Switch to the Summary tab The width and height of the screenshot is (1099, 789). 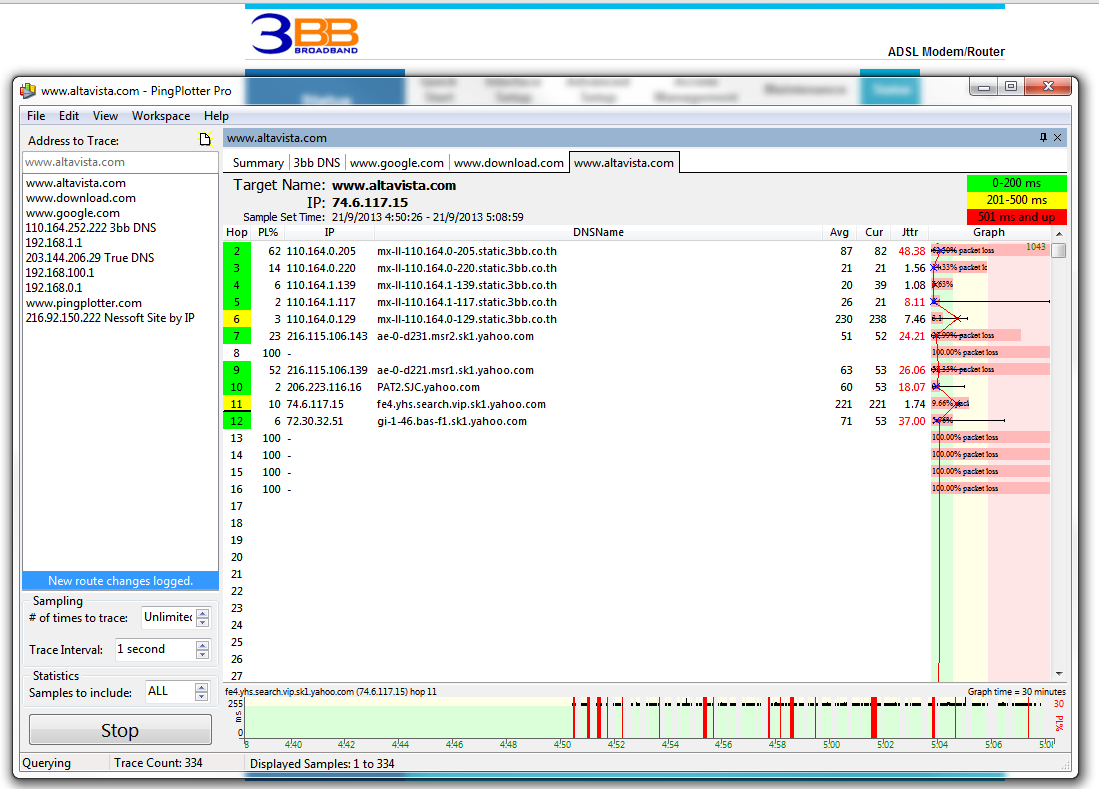click(x=258, y=163)
